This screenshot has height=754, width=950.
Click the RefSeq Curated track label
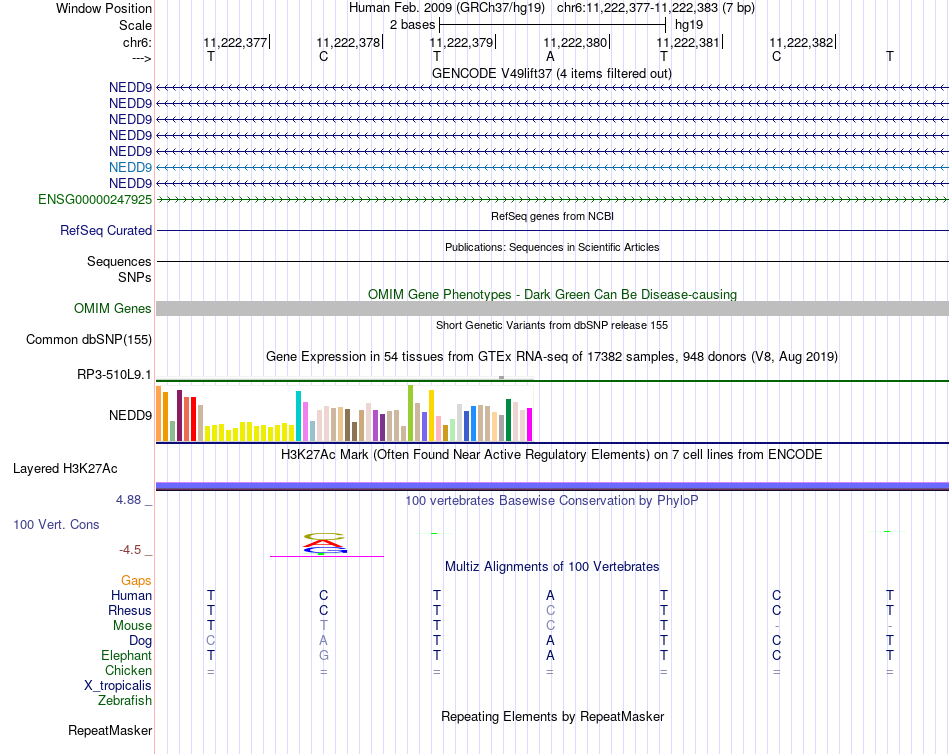point(106,230)
